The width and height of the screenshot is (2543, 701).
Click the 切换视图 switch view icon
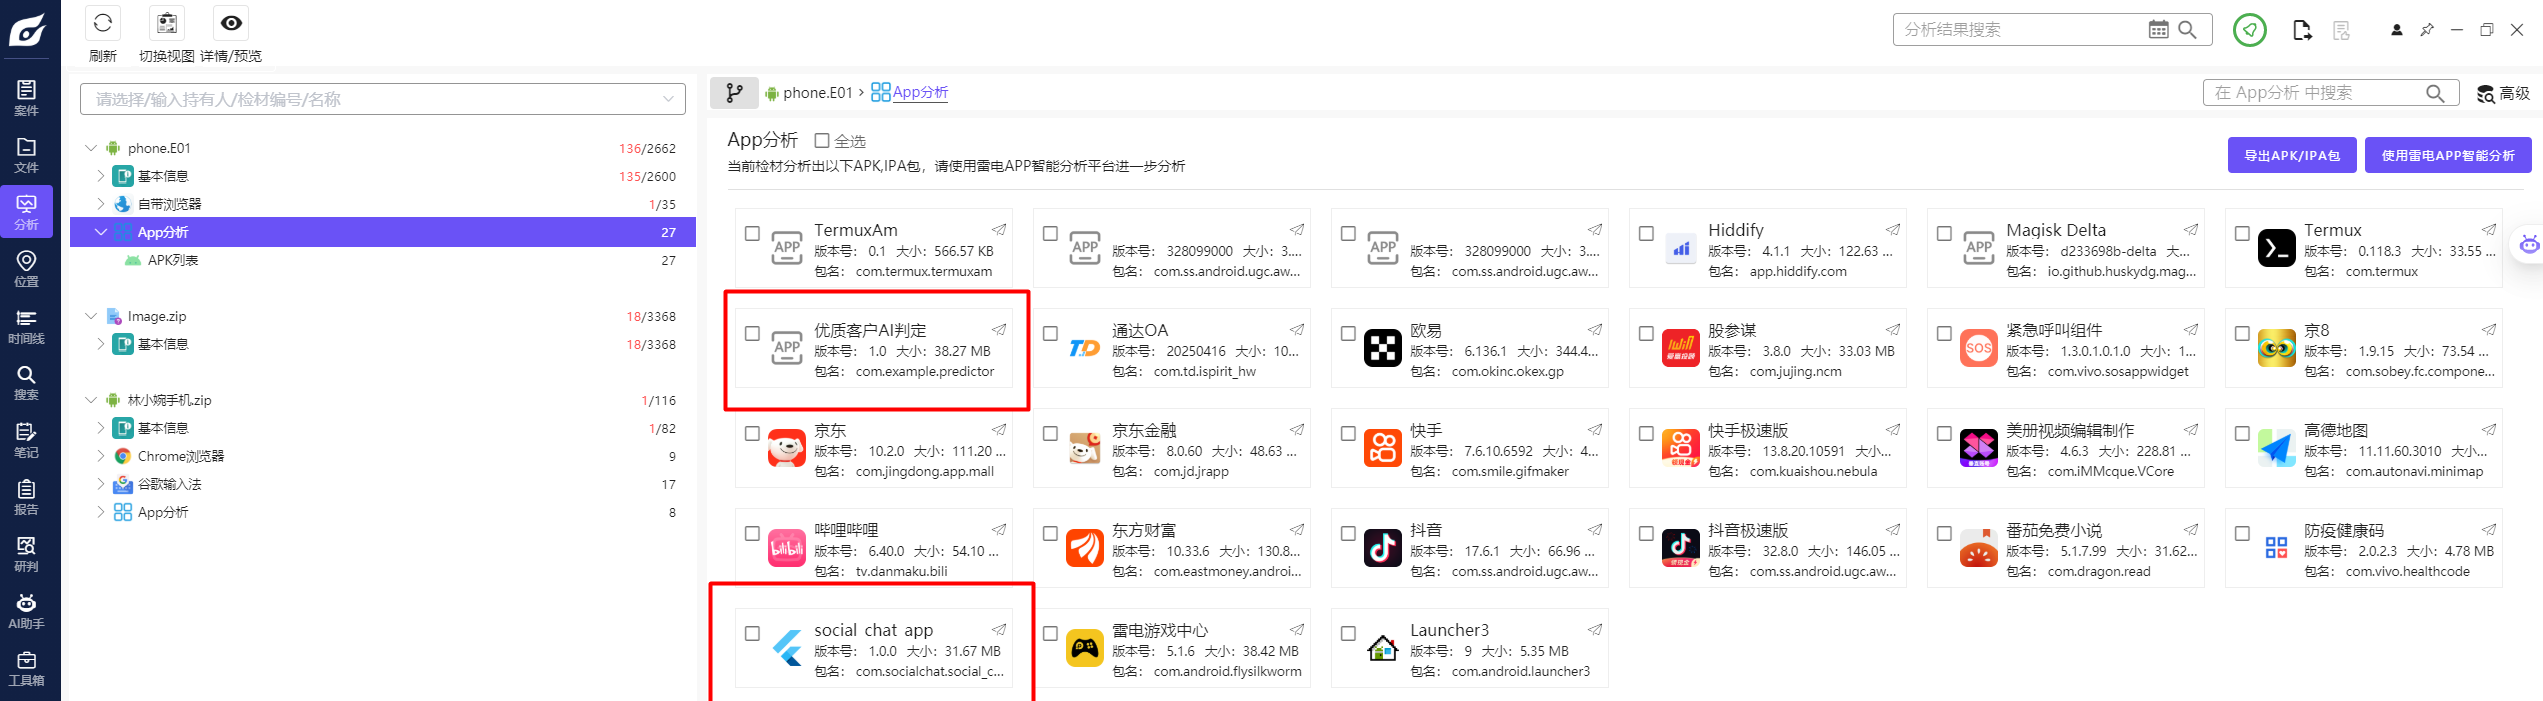[x=167, y=24]
